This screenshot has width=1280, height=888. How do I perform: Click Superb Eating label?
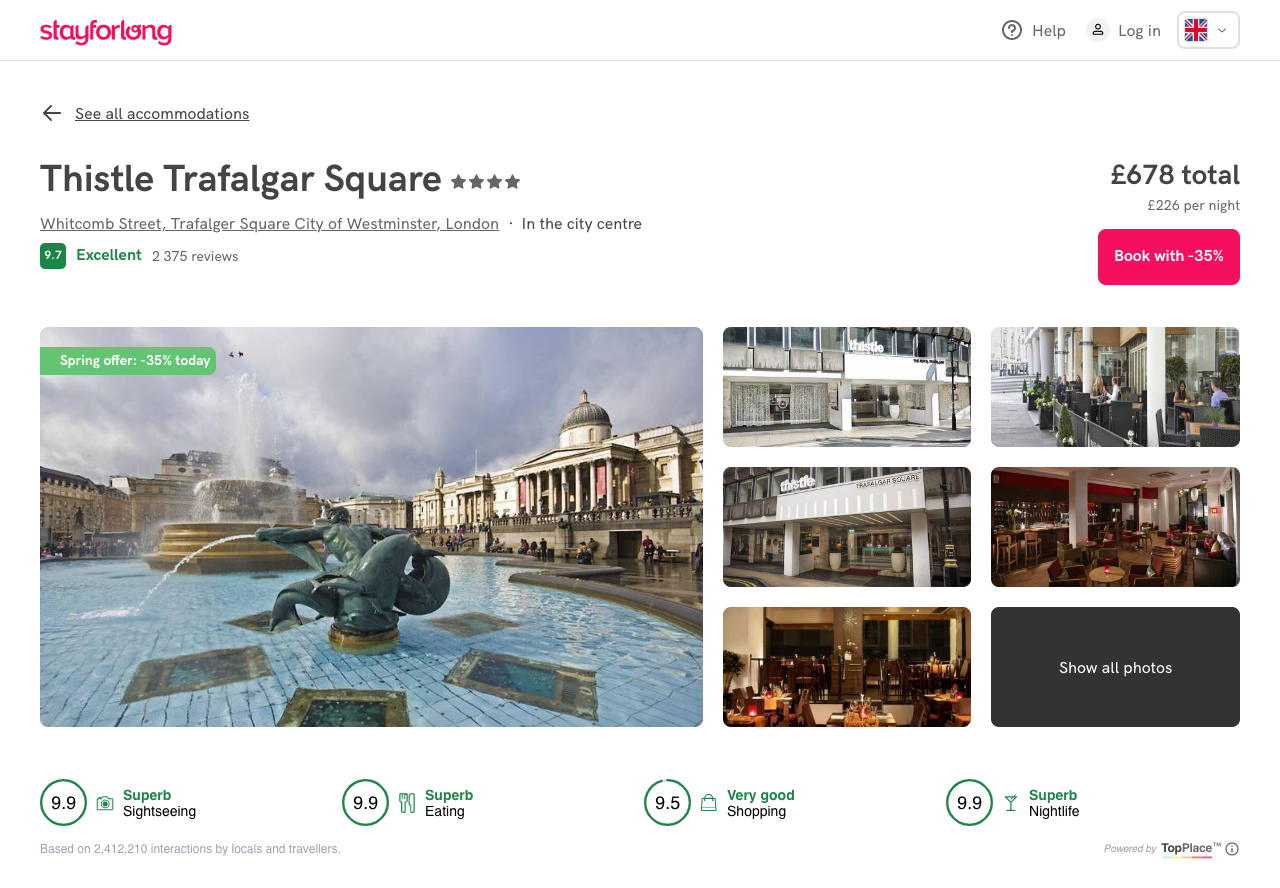click(449, 803)
